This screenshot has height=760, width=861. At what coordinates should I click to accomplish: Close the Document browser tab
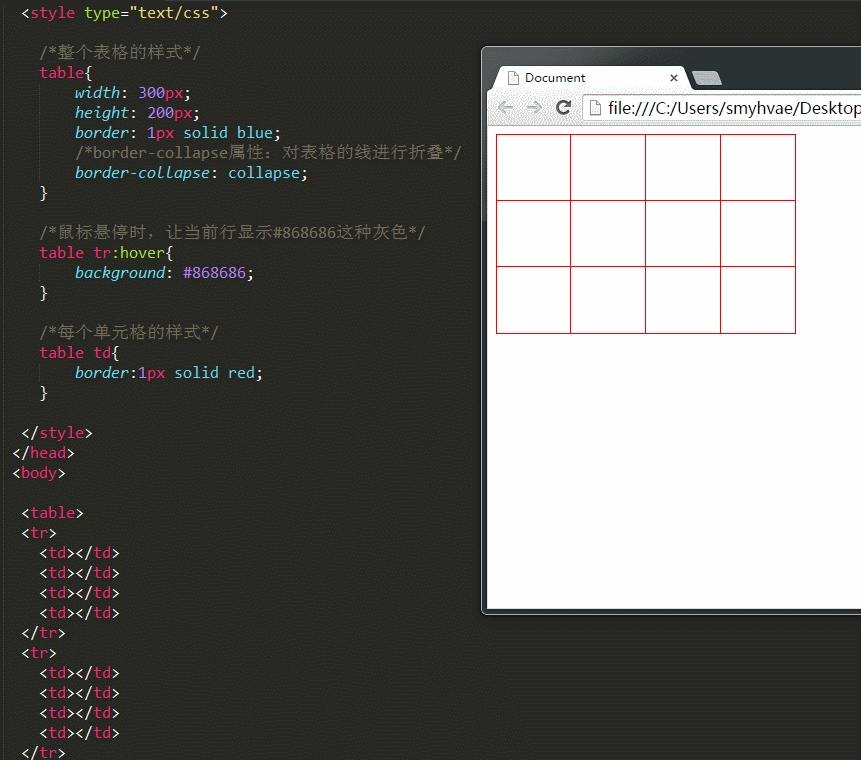[674, 78]
